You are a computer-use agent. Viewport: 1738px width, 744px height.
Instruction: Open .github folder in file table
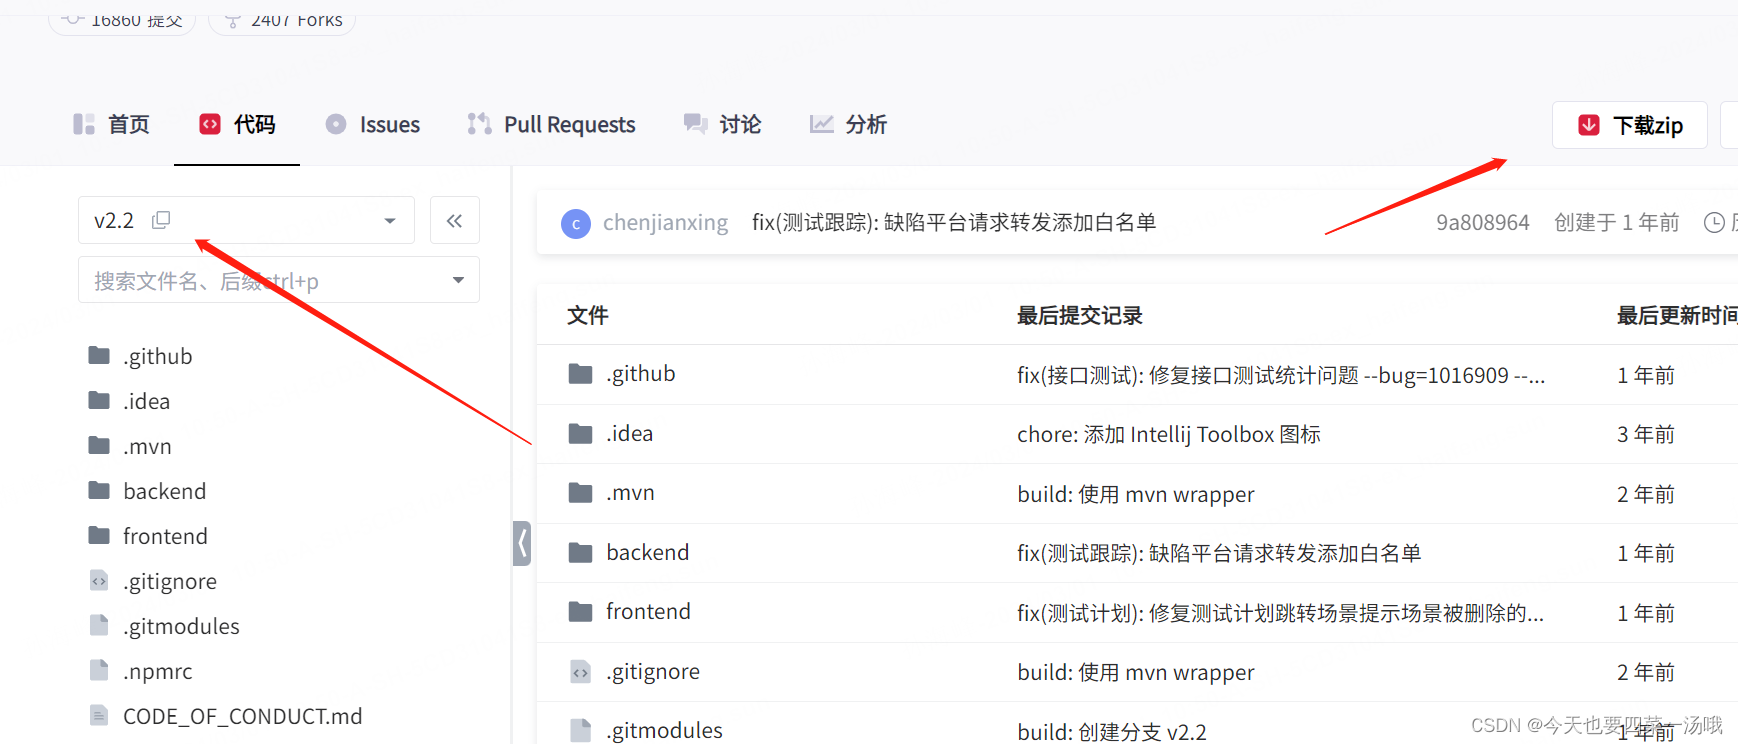(641, 373)
